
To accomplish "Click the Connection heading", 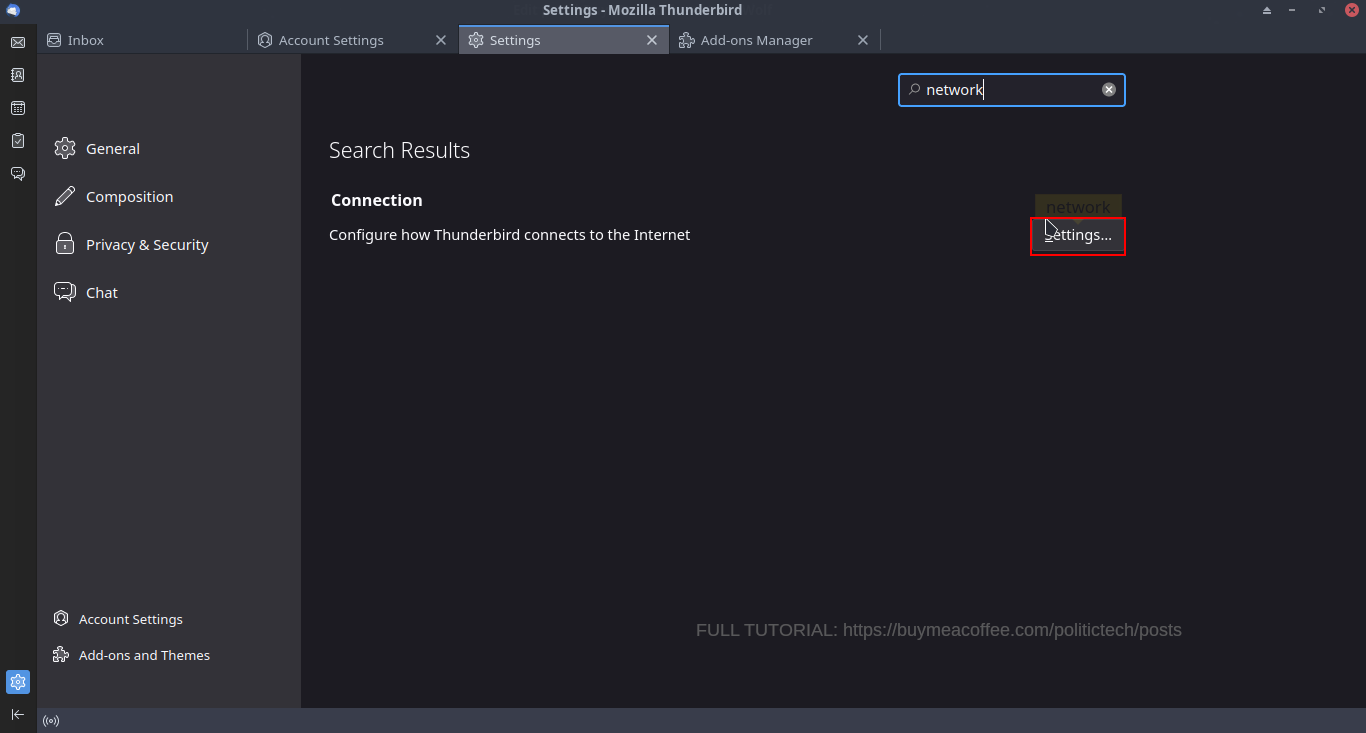I will click(377, 200).
